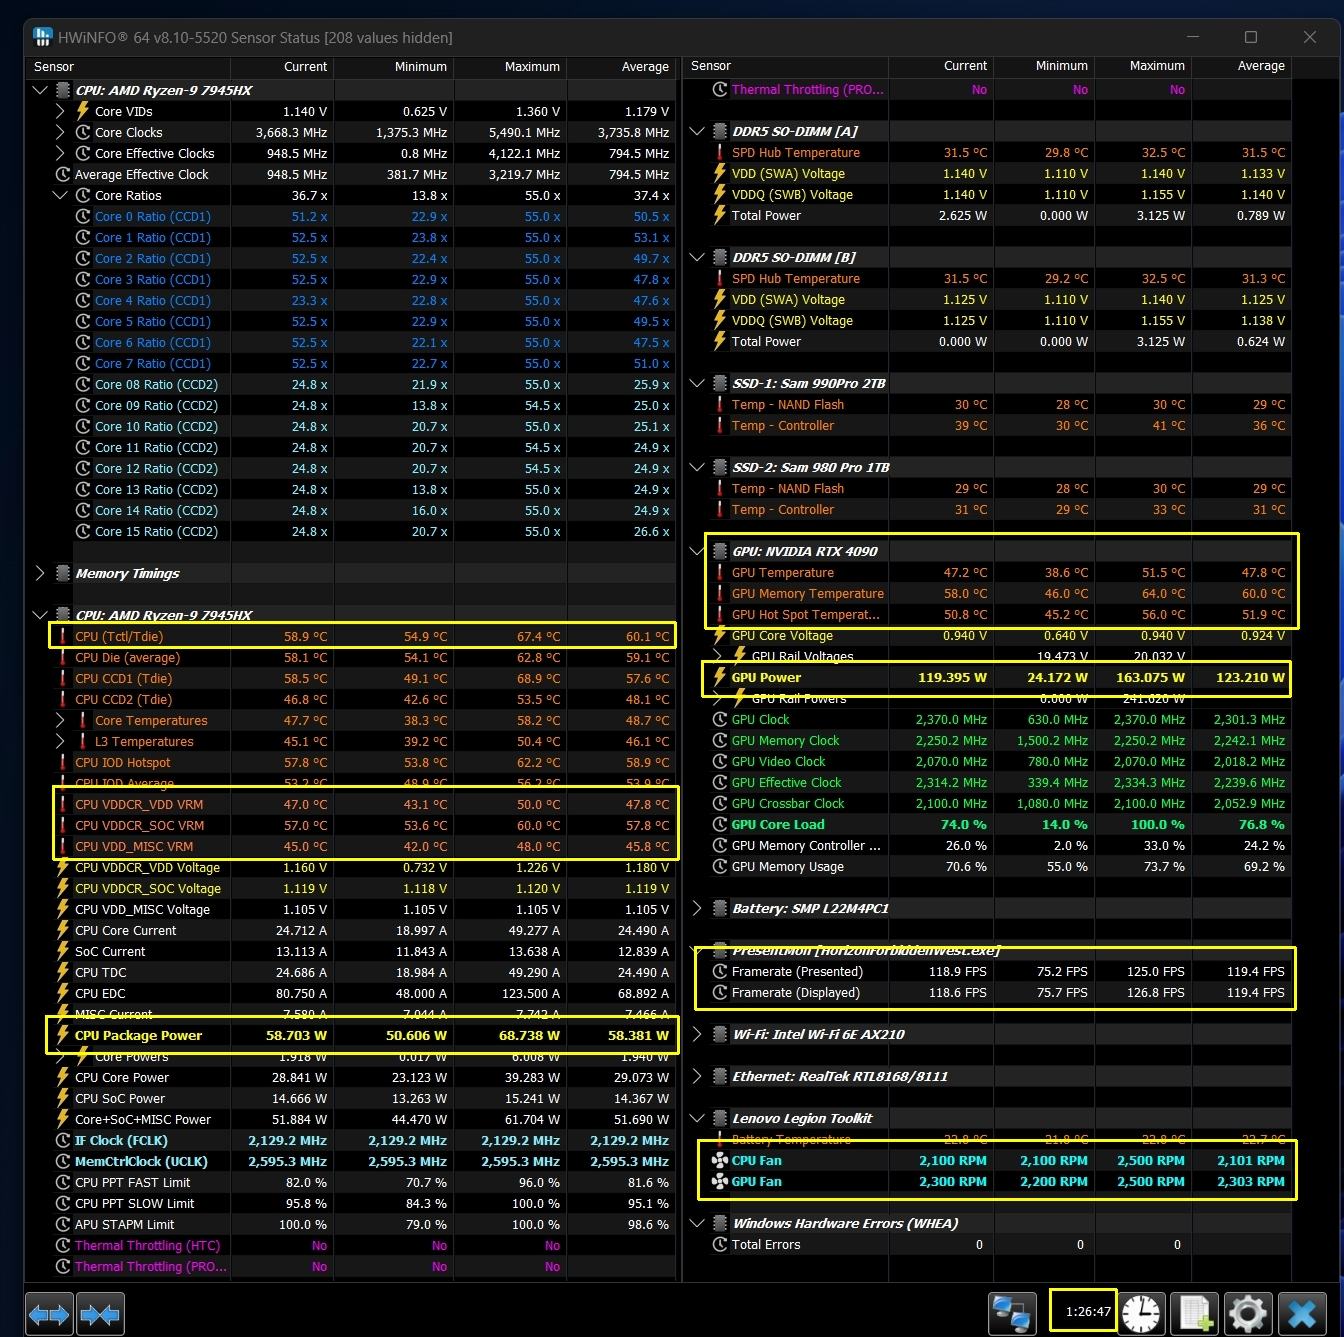Viewport: 1344px width, 1337px height.
Task: Expand the L3 Temperatures row
Action: (x=60, y=742)
